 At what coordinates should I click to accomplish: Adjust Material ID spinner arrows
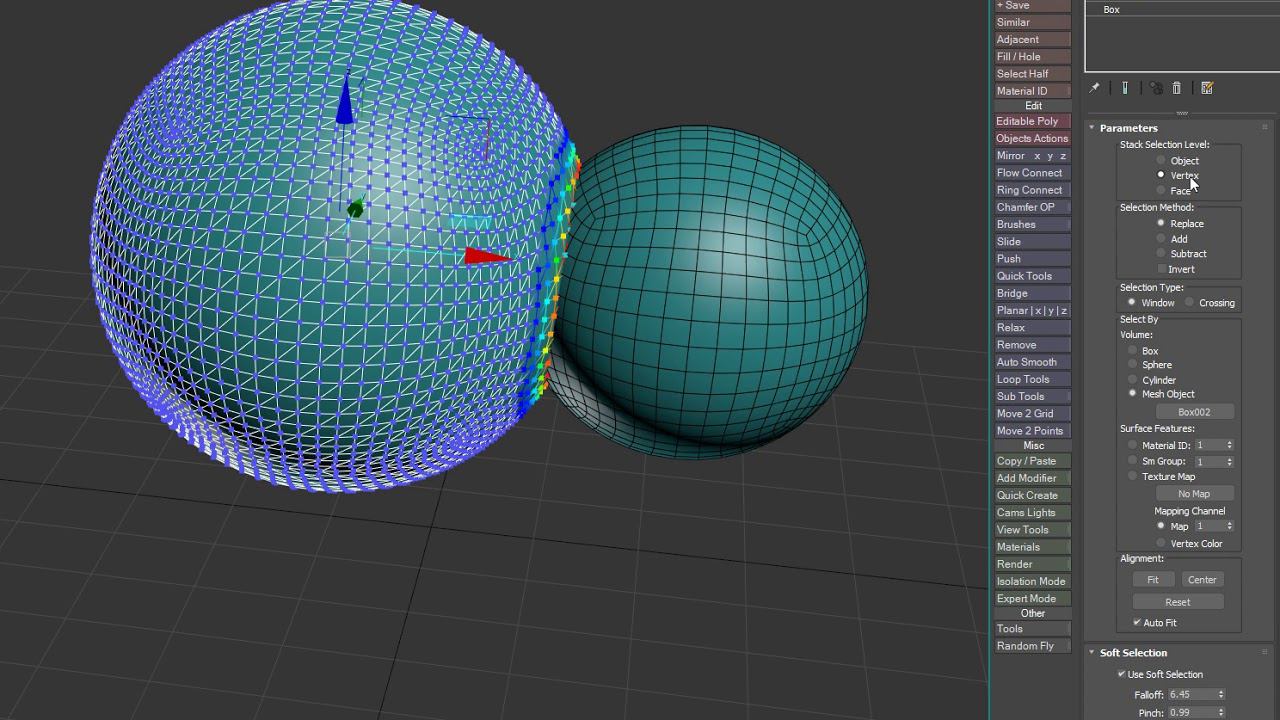coord(1229,445)
